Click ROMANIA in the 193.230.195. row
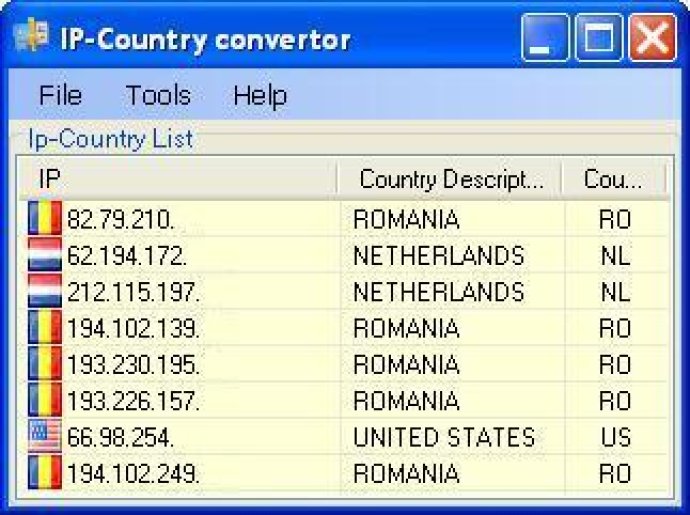 click(x=406, y=365)
